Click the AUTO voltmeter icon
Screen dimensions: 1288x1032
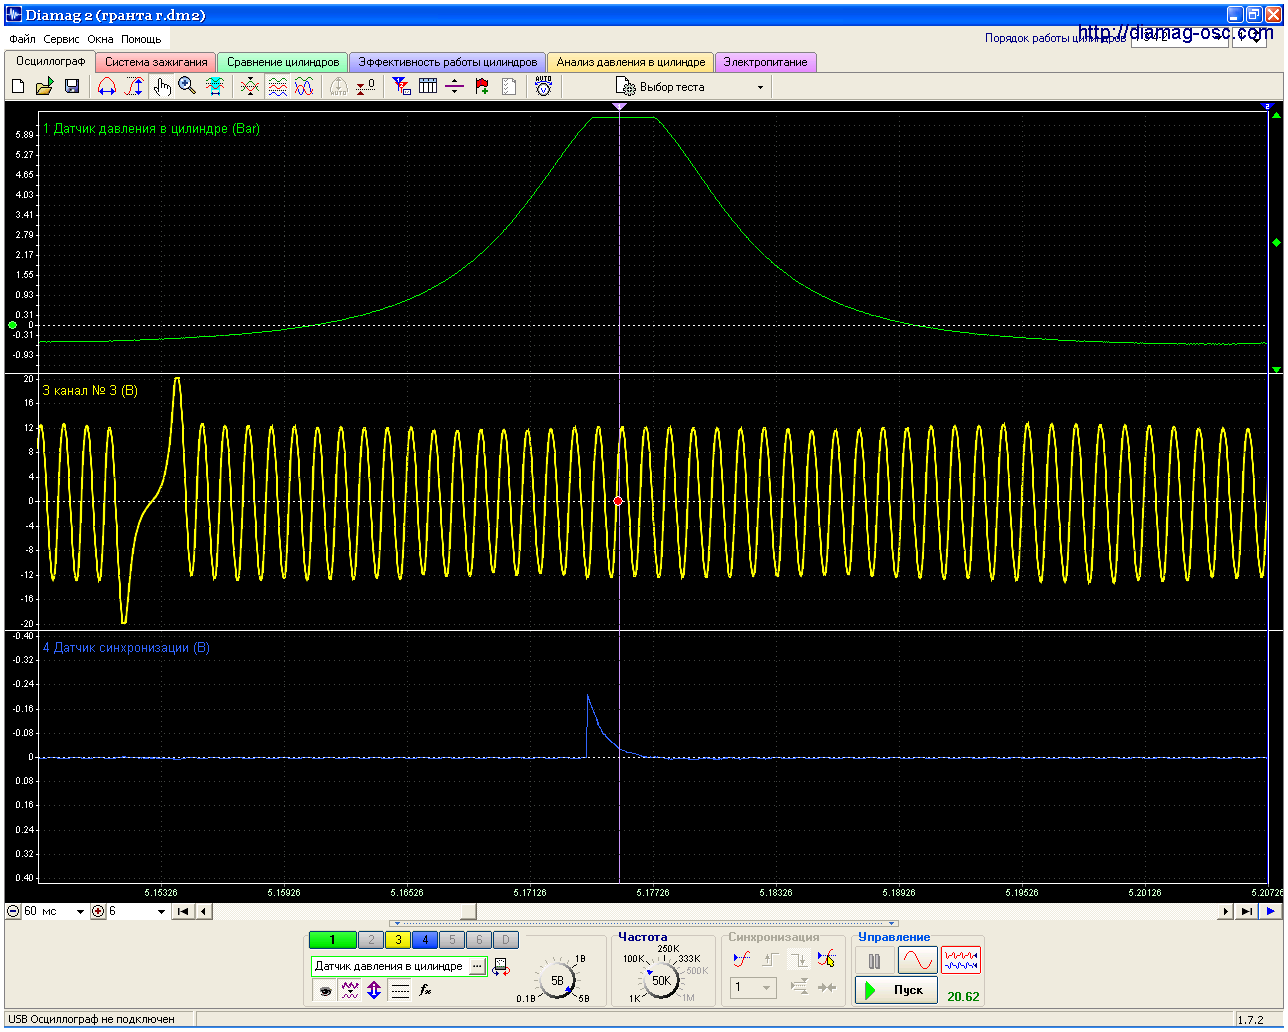click(543, 87)
